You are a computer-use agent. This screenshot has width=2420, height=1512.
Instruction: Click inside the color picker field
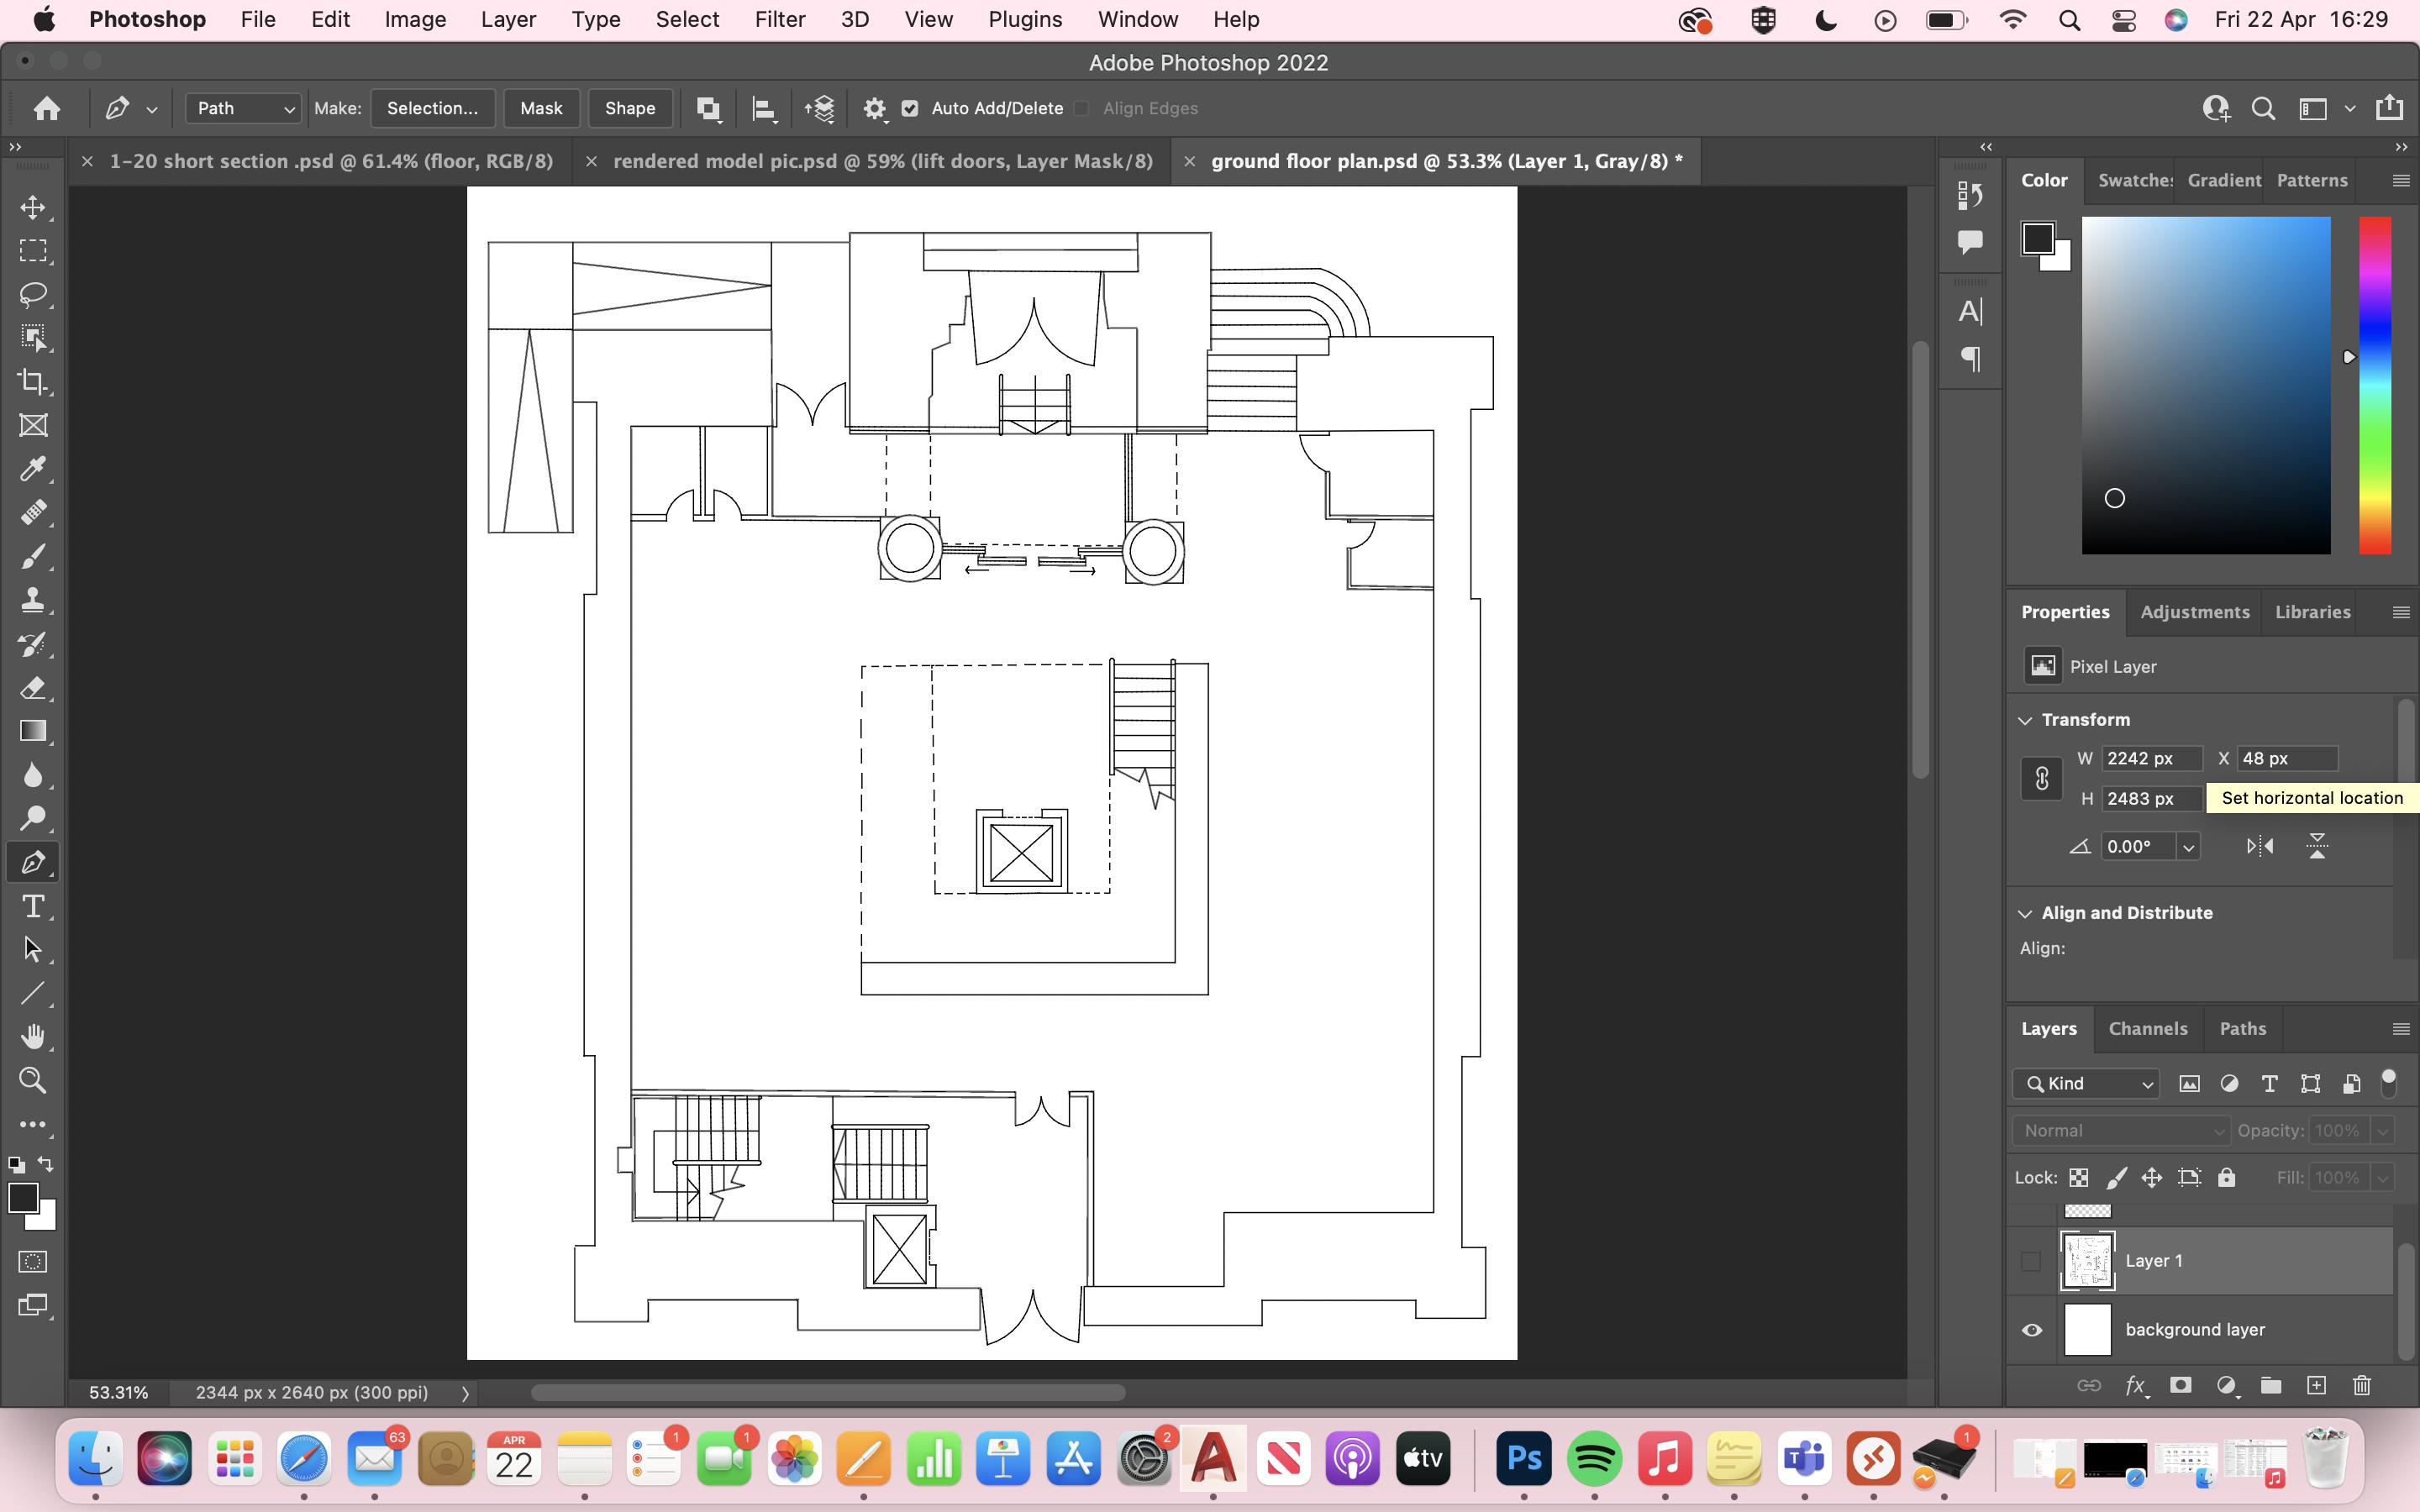click(x=2205, y=385)
